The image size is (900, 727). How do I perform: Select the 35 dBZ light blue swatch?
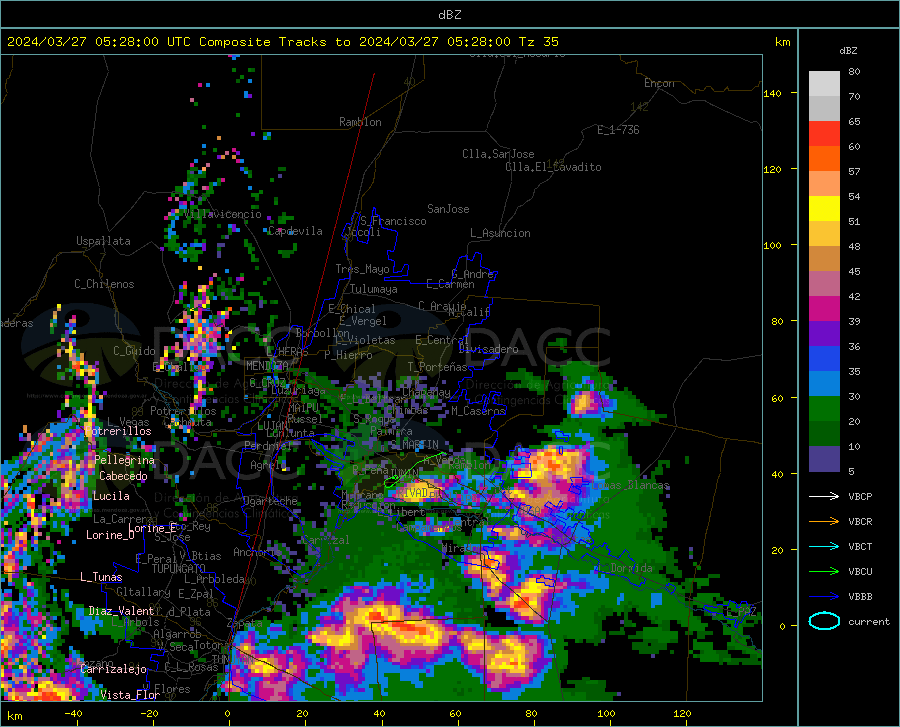tap(824, 384)
